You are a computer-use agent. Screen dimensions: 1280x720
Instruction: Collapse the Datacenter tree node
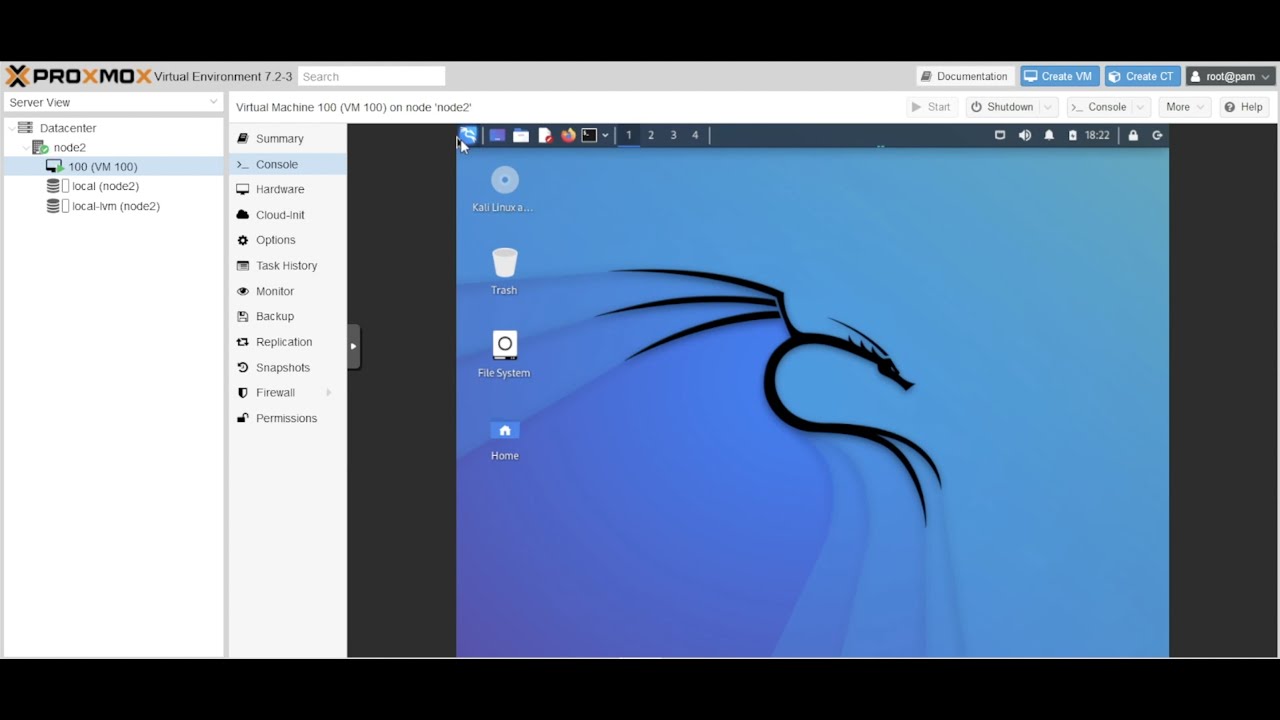[12, 128]
